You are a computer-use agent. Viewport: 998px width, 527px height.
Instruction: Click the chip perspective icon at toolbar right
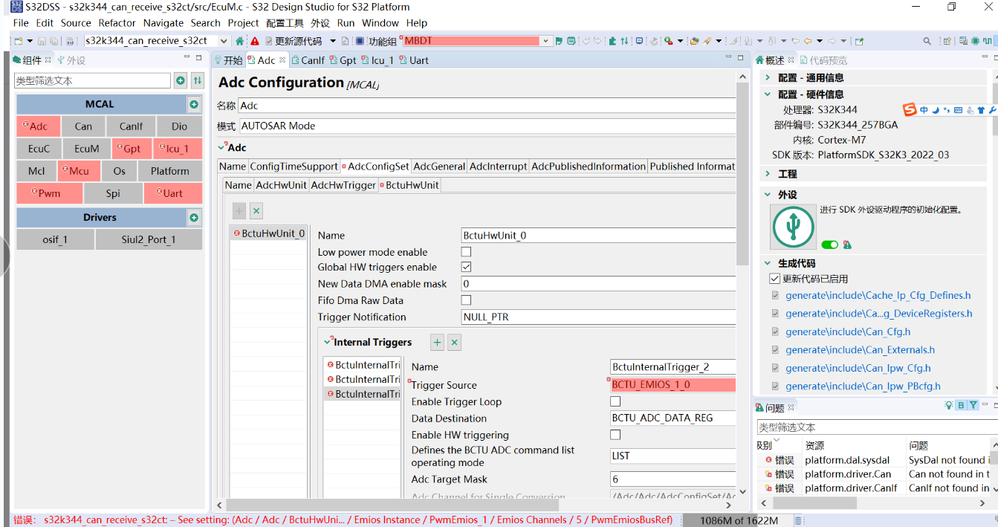point(975,41)
